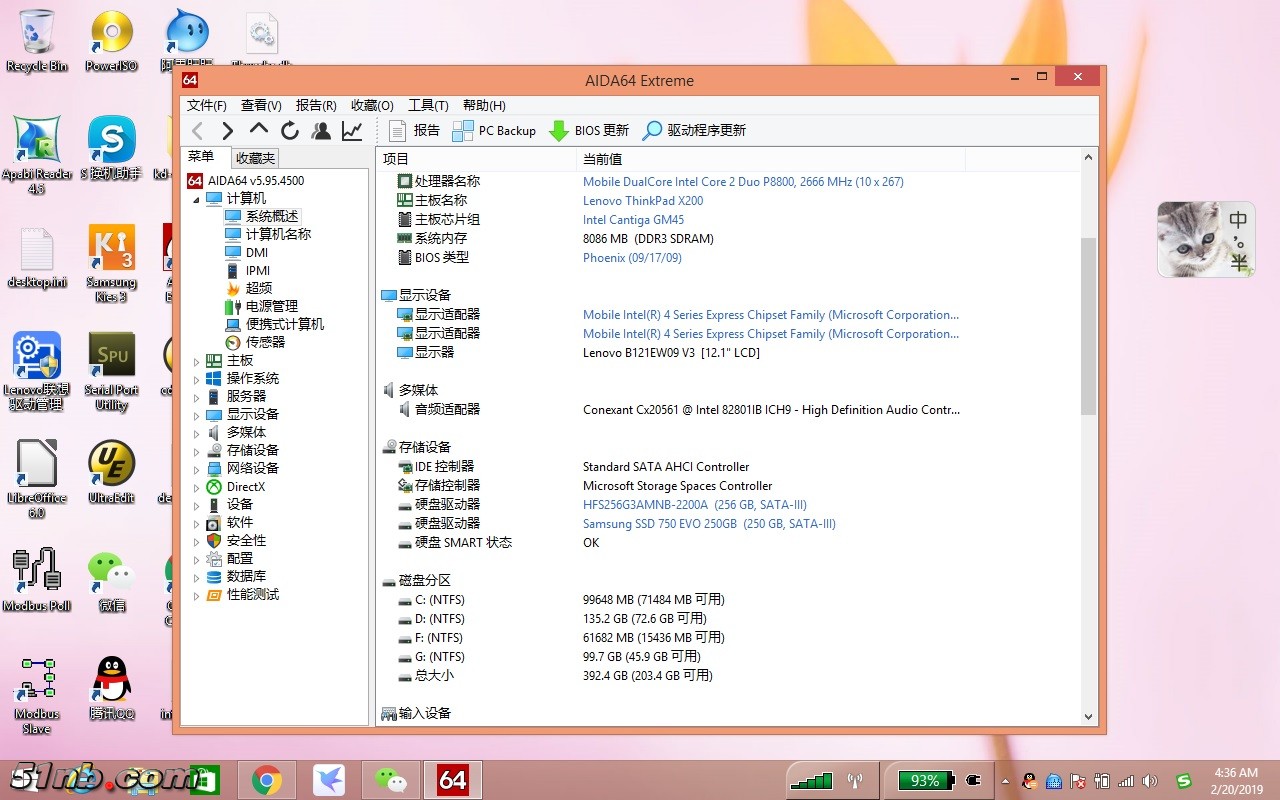Click the BIOS 更新 button
Screen dimensions: 1280x800
point(589,131)
